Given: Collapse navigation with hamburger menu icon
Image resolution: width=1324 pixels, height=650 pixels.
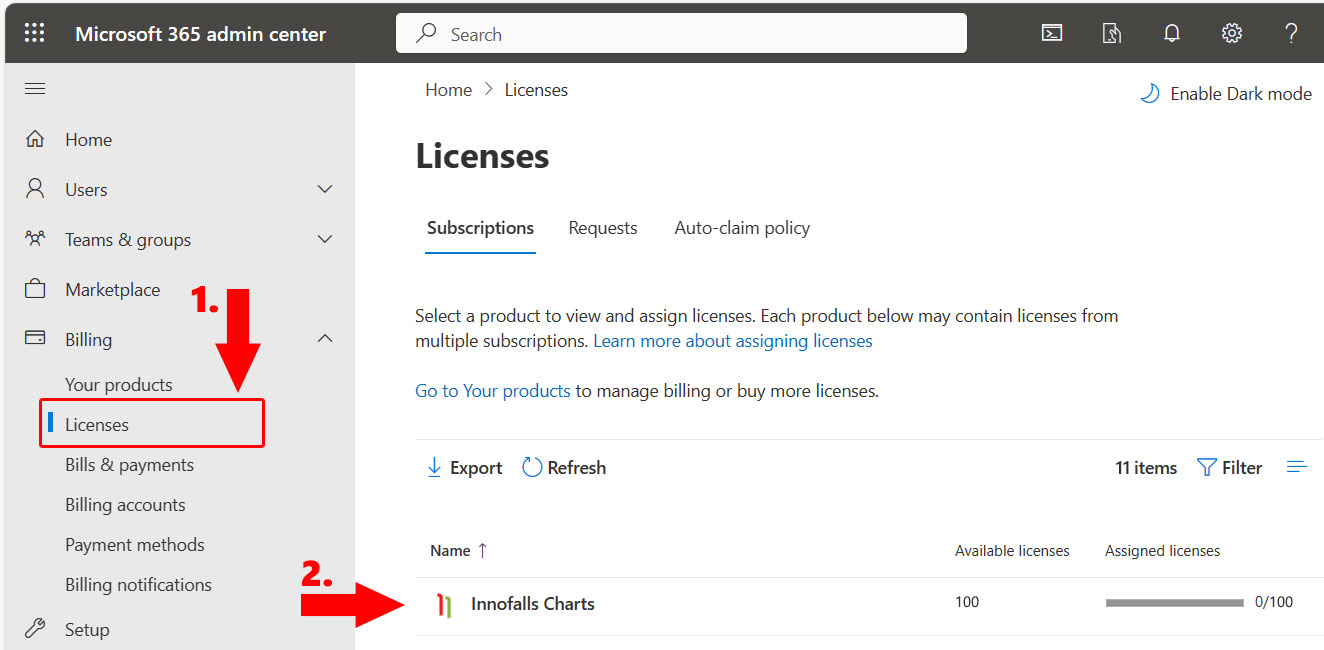Looking at the screenshot, I should [35, 89].
